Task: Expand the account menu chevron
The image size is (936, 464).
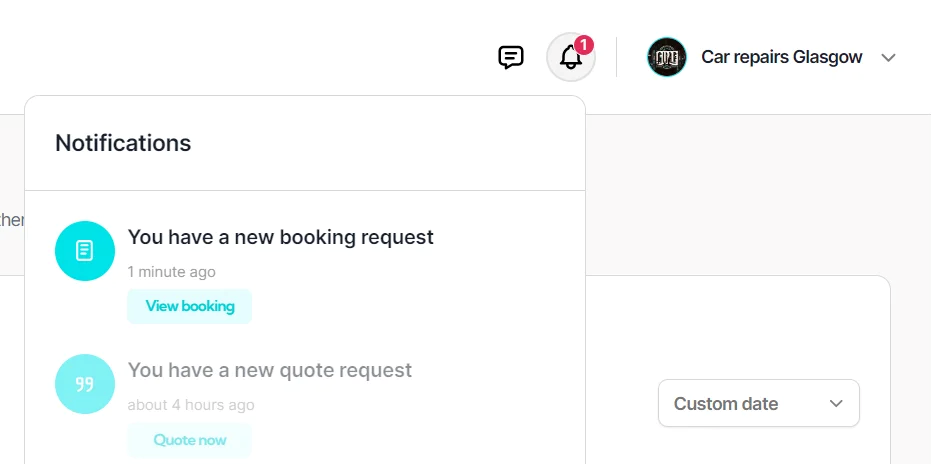Action: [888, 58]
